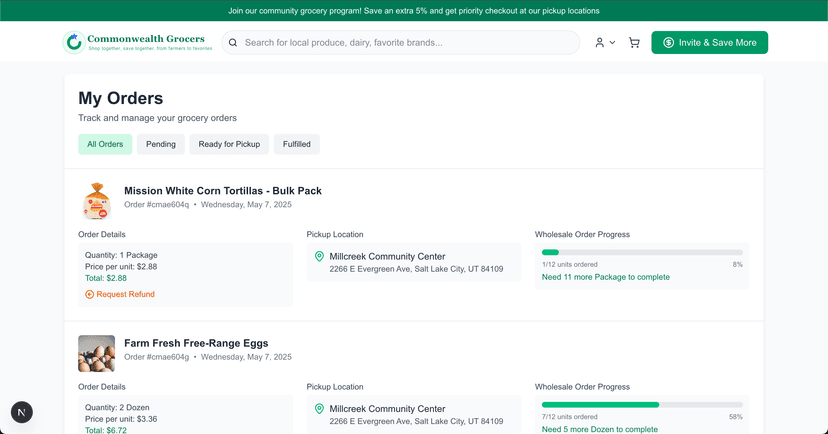
Task: Switch to the Ready for Pickup tab
Action: [229, 144]
